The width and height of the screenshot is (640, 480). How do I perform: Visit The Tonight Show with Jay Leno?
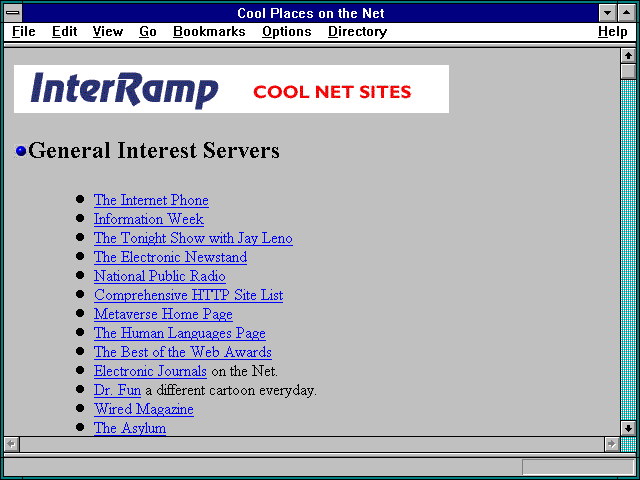(193, 238)
